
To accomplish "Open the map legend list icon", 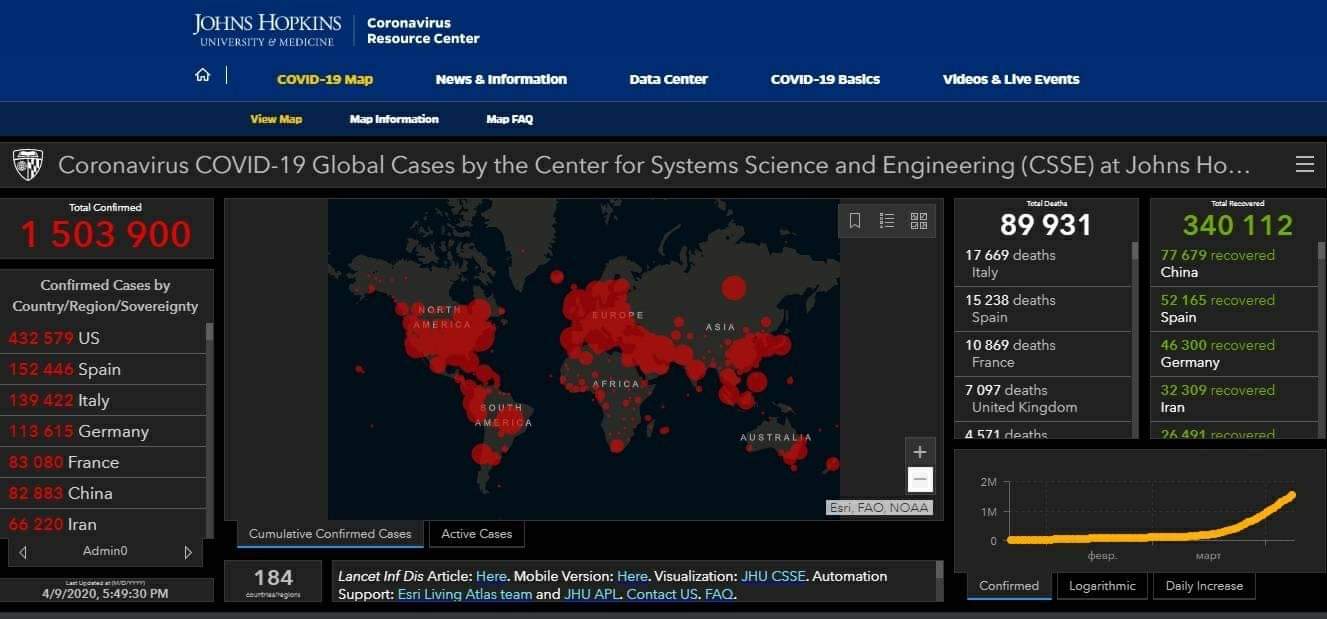I will 887,221.
